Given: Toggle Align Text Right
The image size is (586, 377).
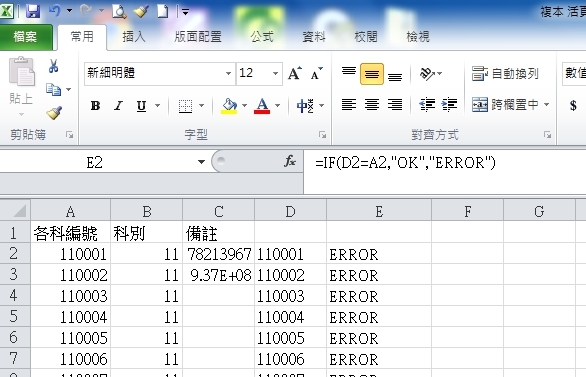Looking at the screenshot, I should pyautogui.click(x=395, y=105).
